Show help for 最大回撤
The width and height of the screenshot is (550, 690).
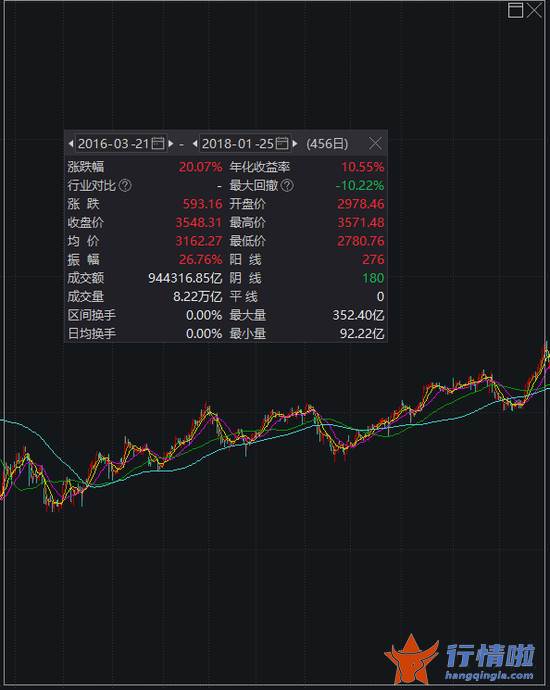point(287,185)
